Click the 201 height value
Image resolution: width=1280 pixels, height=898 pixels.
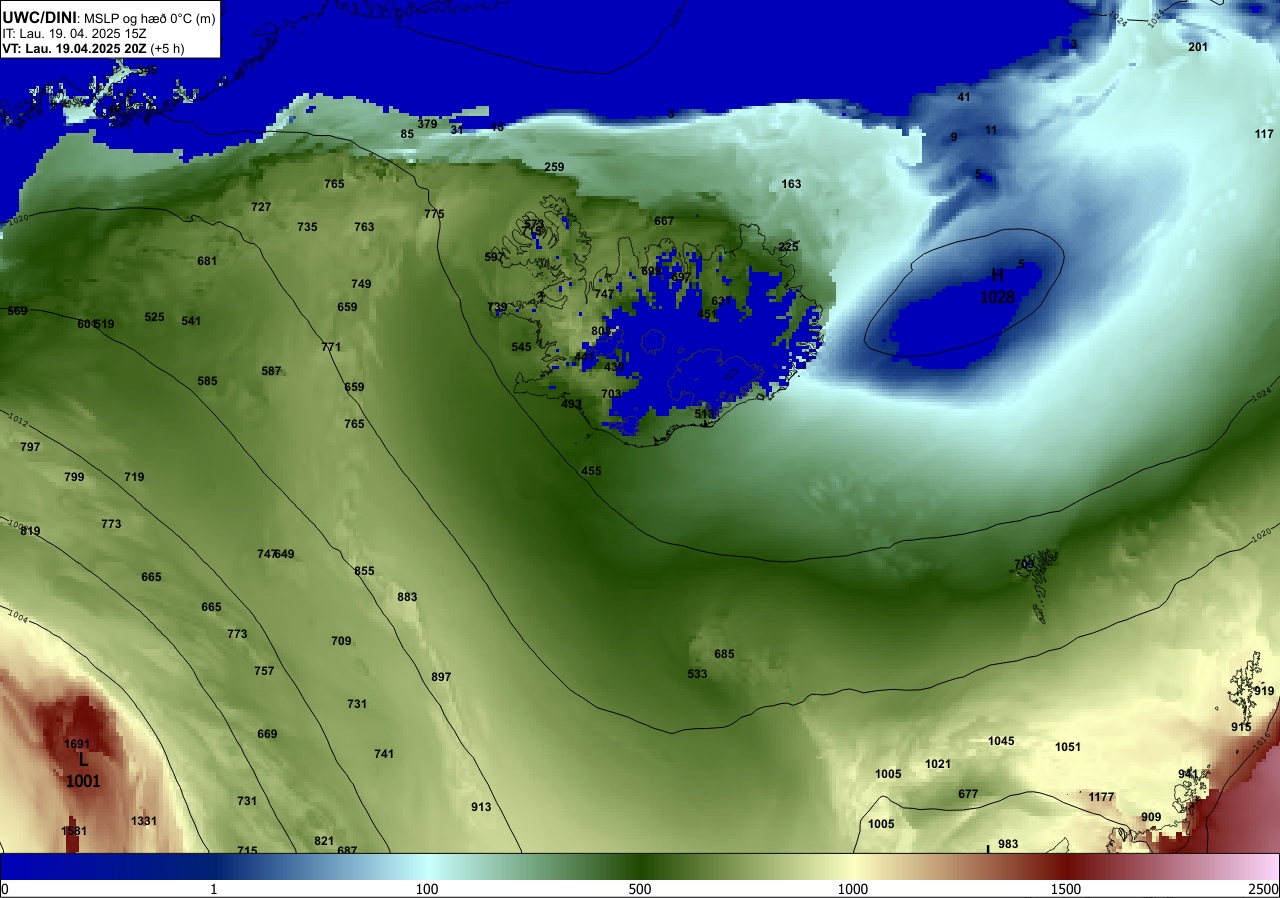coord(1198,47)
